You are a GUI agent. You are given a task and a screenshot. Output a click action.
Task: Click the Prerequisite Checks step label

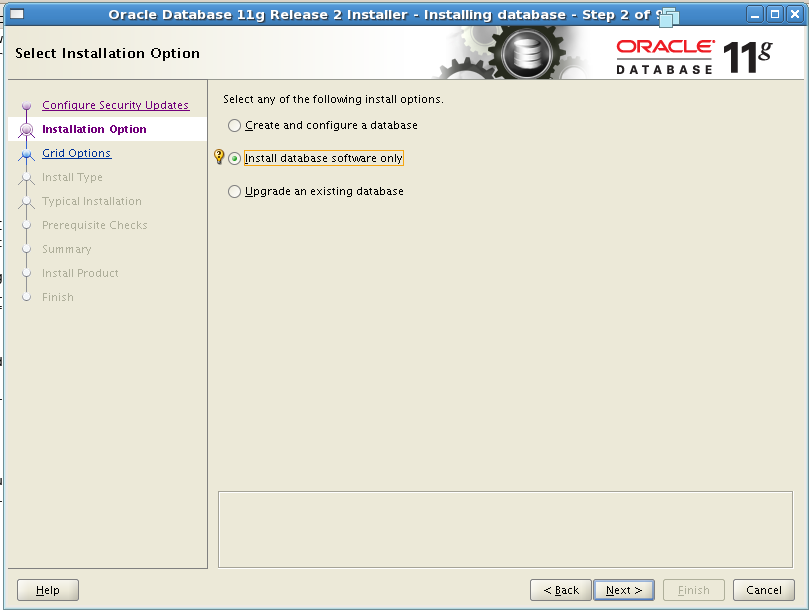95,225
